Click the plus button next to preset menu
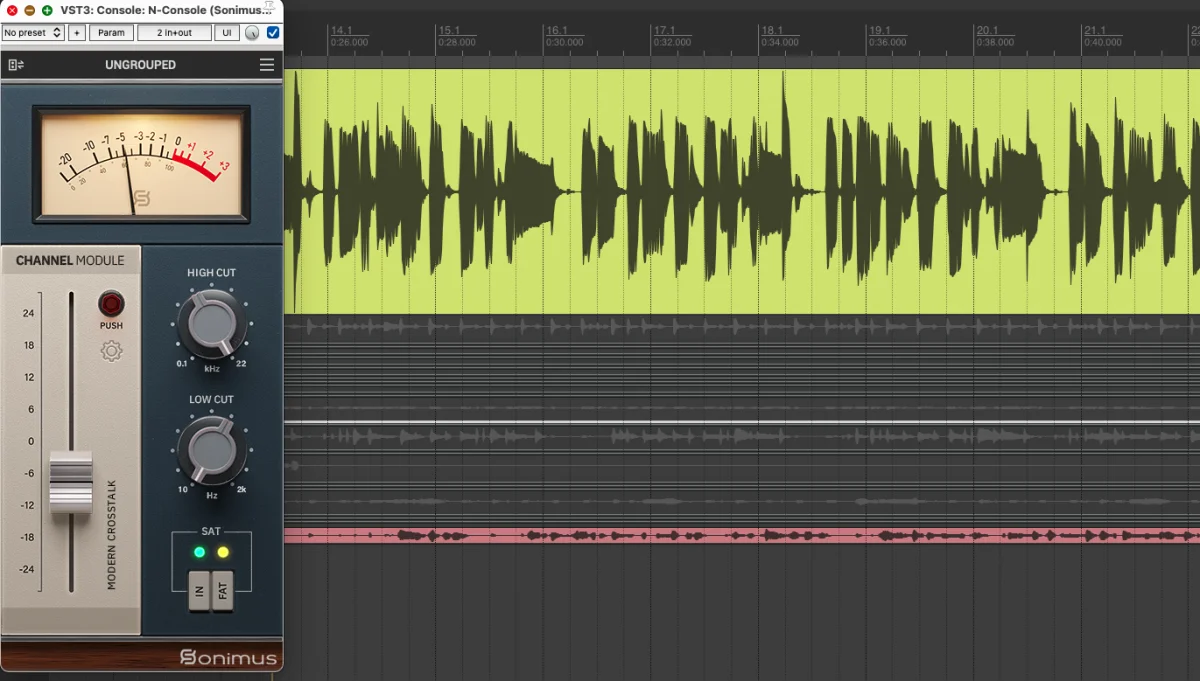 77,33
